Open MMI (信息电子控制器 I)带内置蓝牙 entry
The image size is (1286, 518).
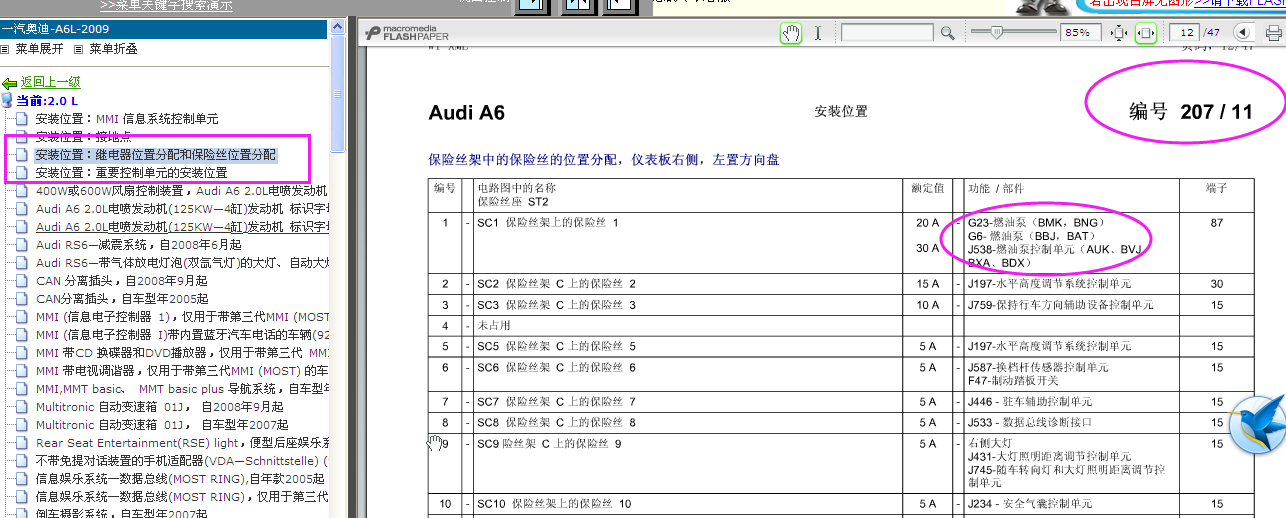coord(182,335)
